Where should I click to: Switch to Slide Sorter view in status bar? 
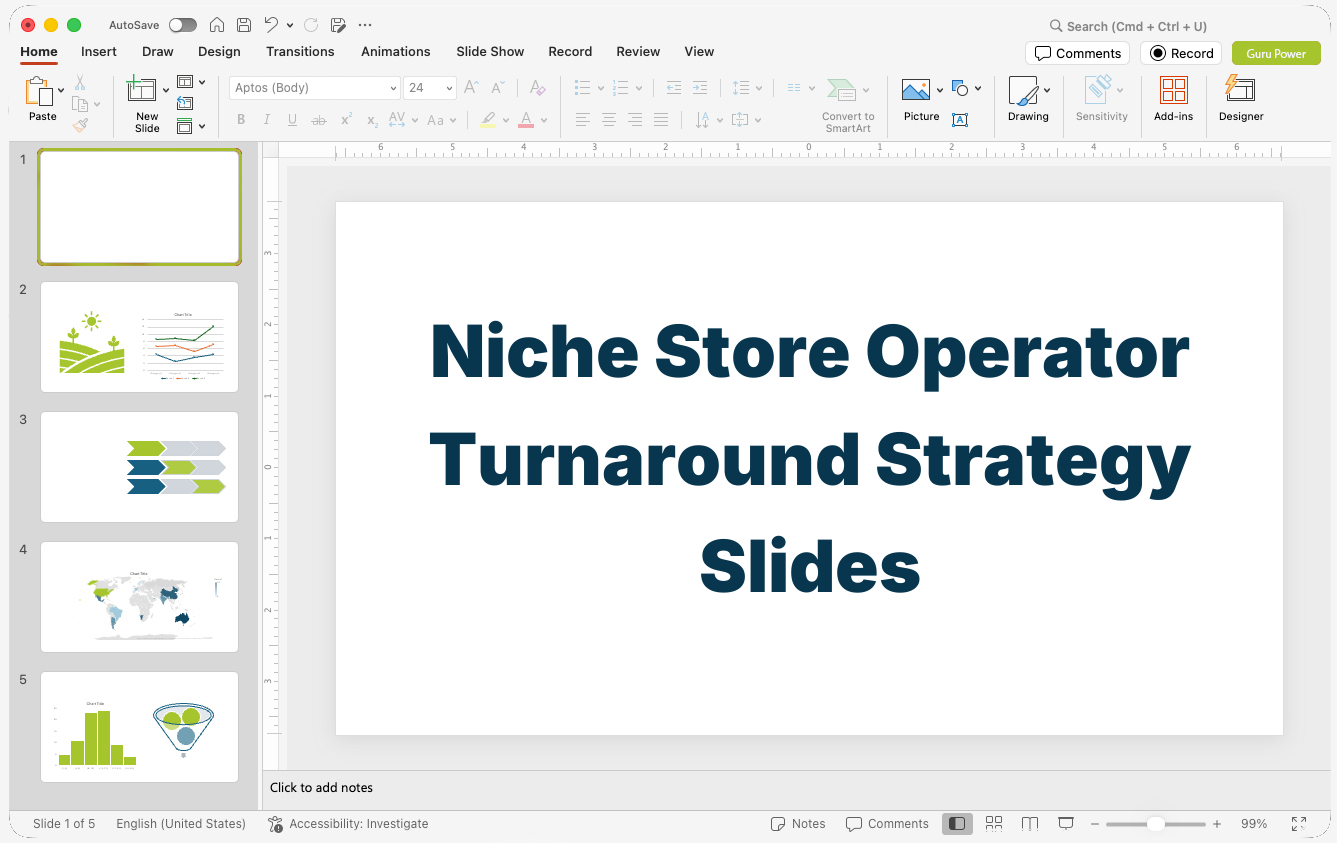994,823
